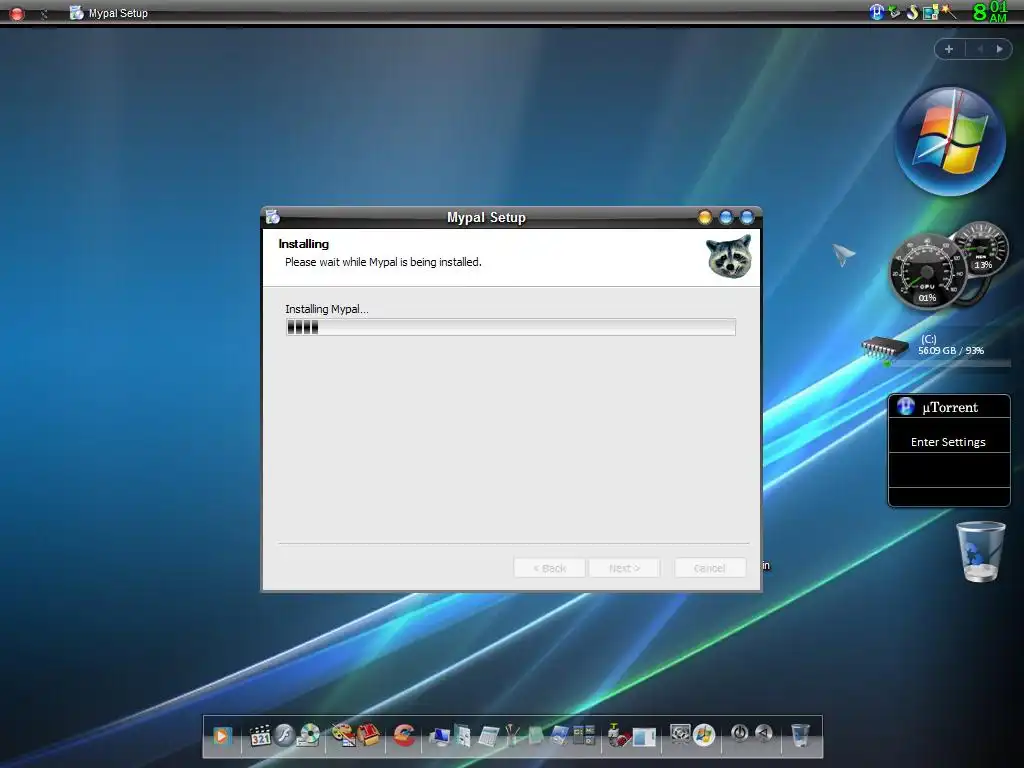Select Mypal Setup task in top bar
The image size is (1024, 768).
[x=109, y=13]
